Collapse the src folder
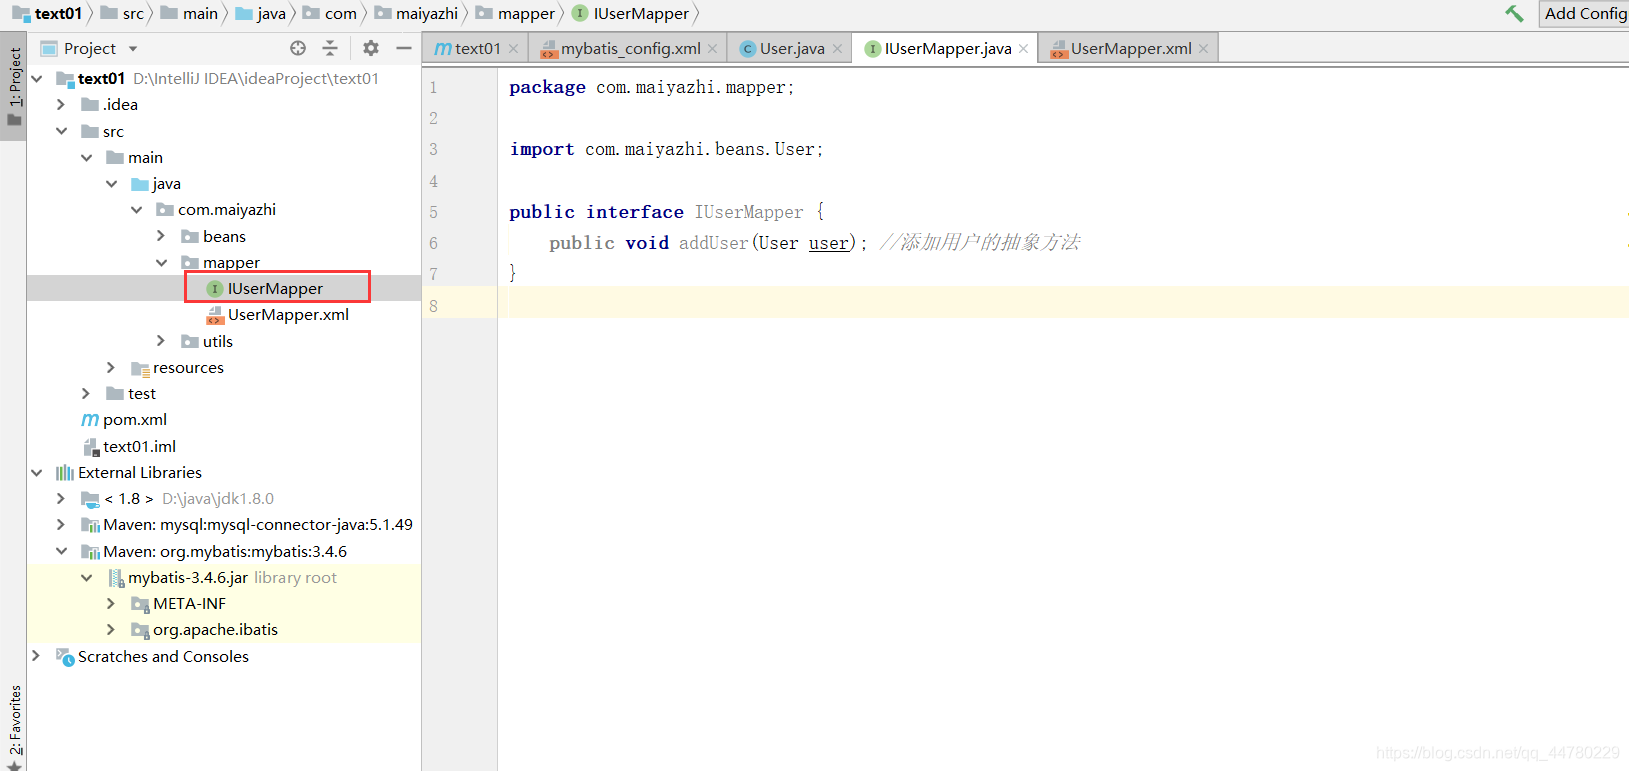 [62, 131]
